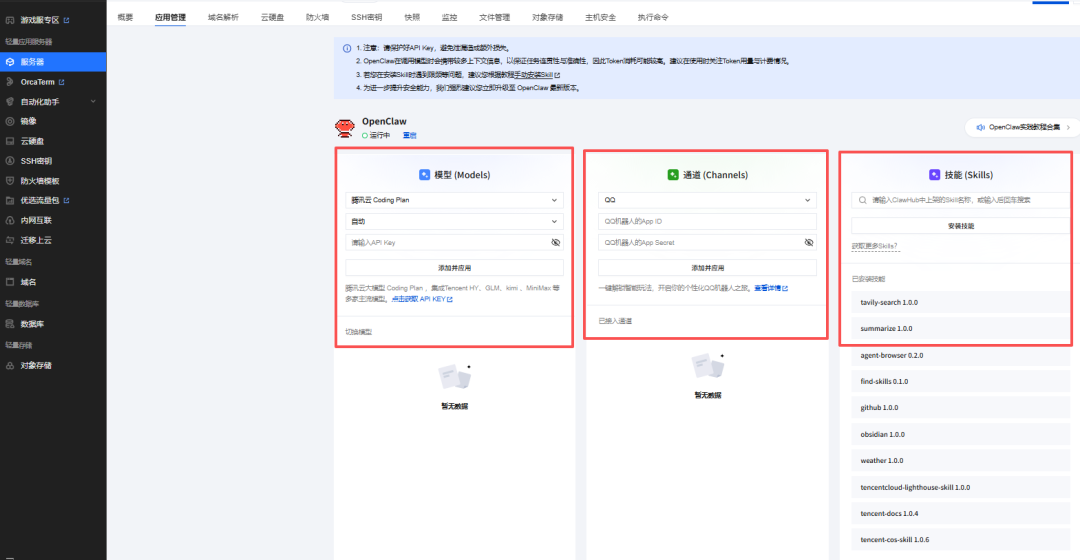The width and height of the screenshot is (1080, 560).
Task: Click the speaker icon on OpenClaw tutorial button
Action: tap(981, 127)
